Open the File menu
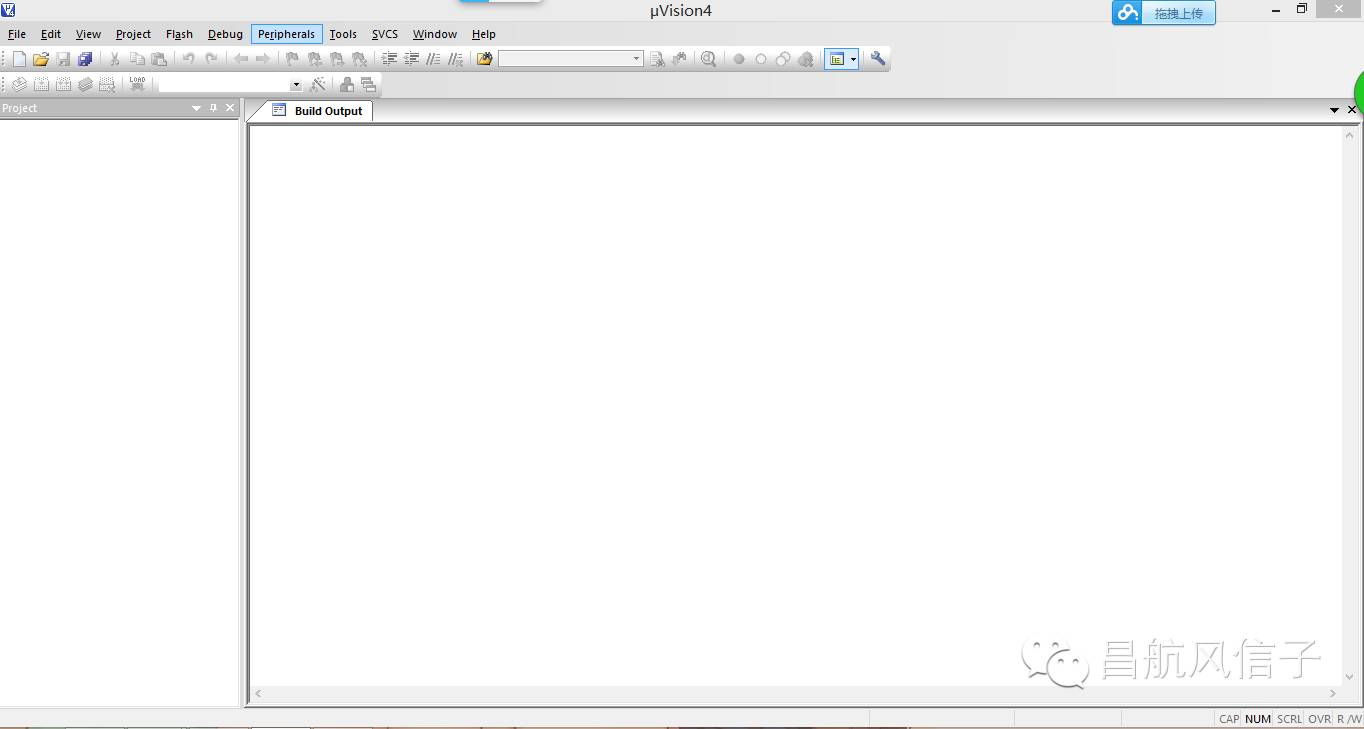 pyautogui.click(x=17, y=34)
